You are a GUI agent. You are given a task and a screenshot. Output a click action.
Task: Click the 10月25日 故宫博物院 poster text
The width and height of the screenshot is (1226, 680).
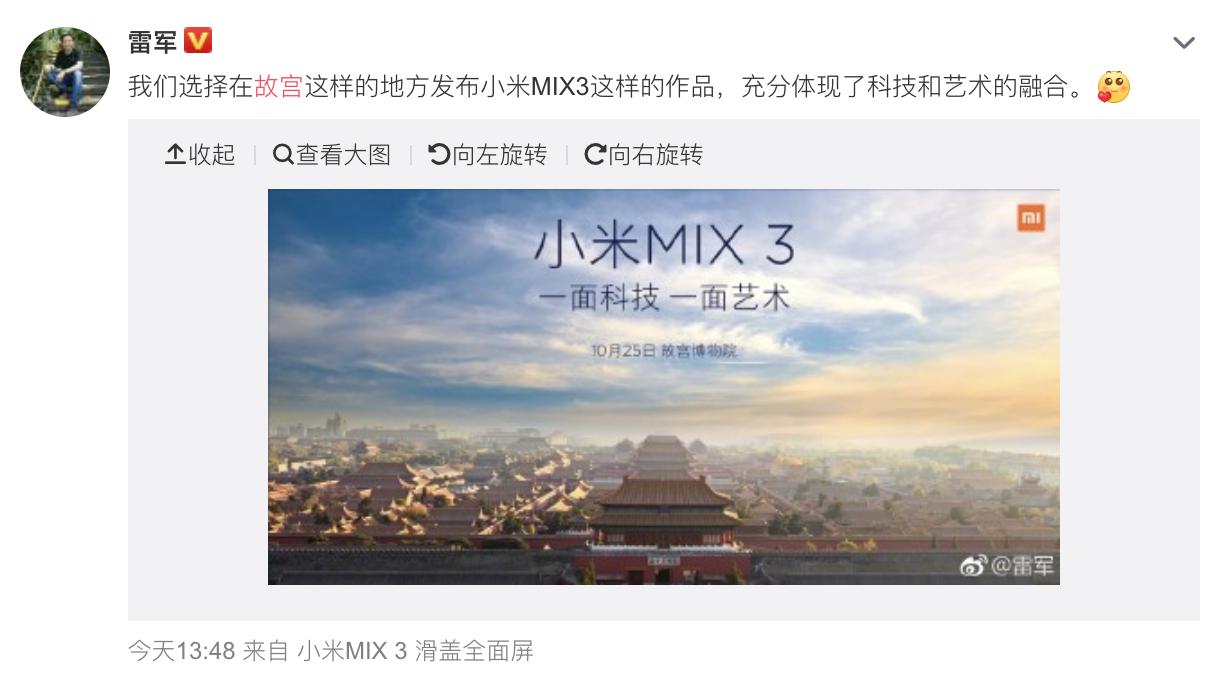coord(669,351)
